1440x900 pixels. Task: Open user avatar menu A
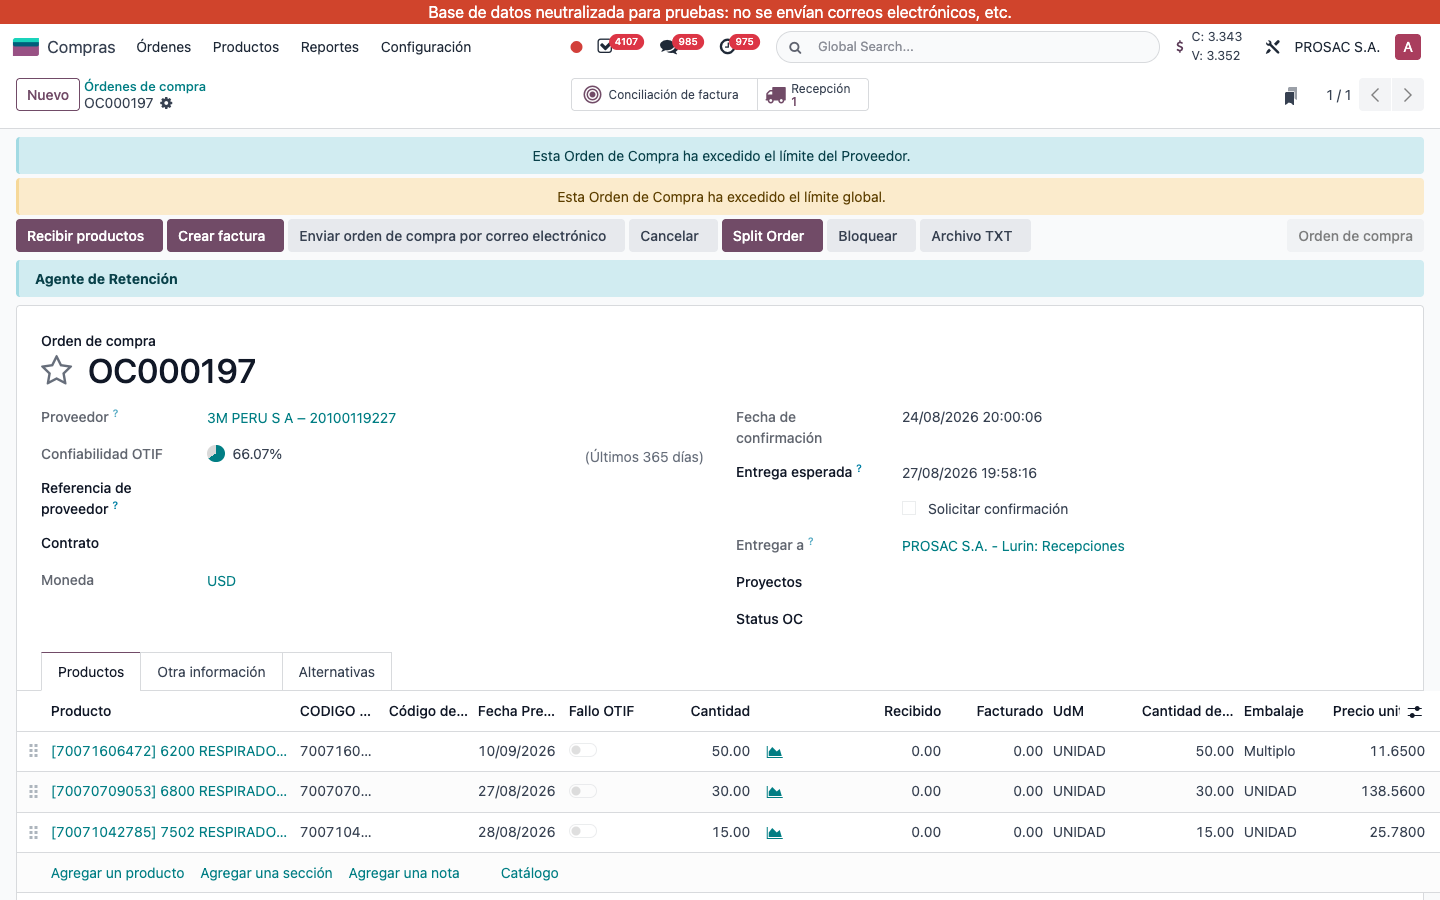tap(1408, 47)
